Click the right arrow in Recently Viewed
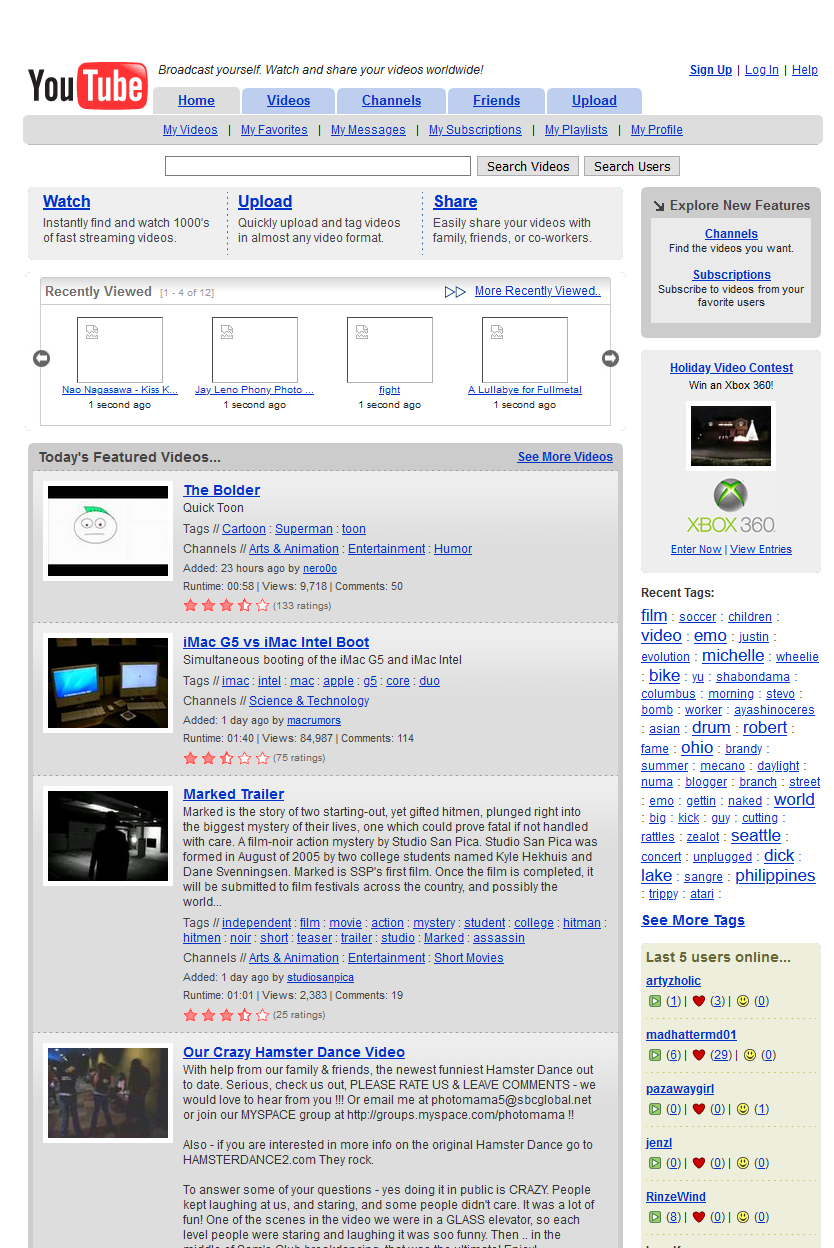 [x=610, y=358]
